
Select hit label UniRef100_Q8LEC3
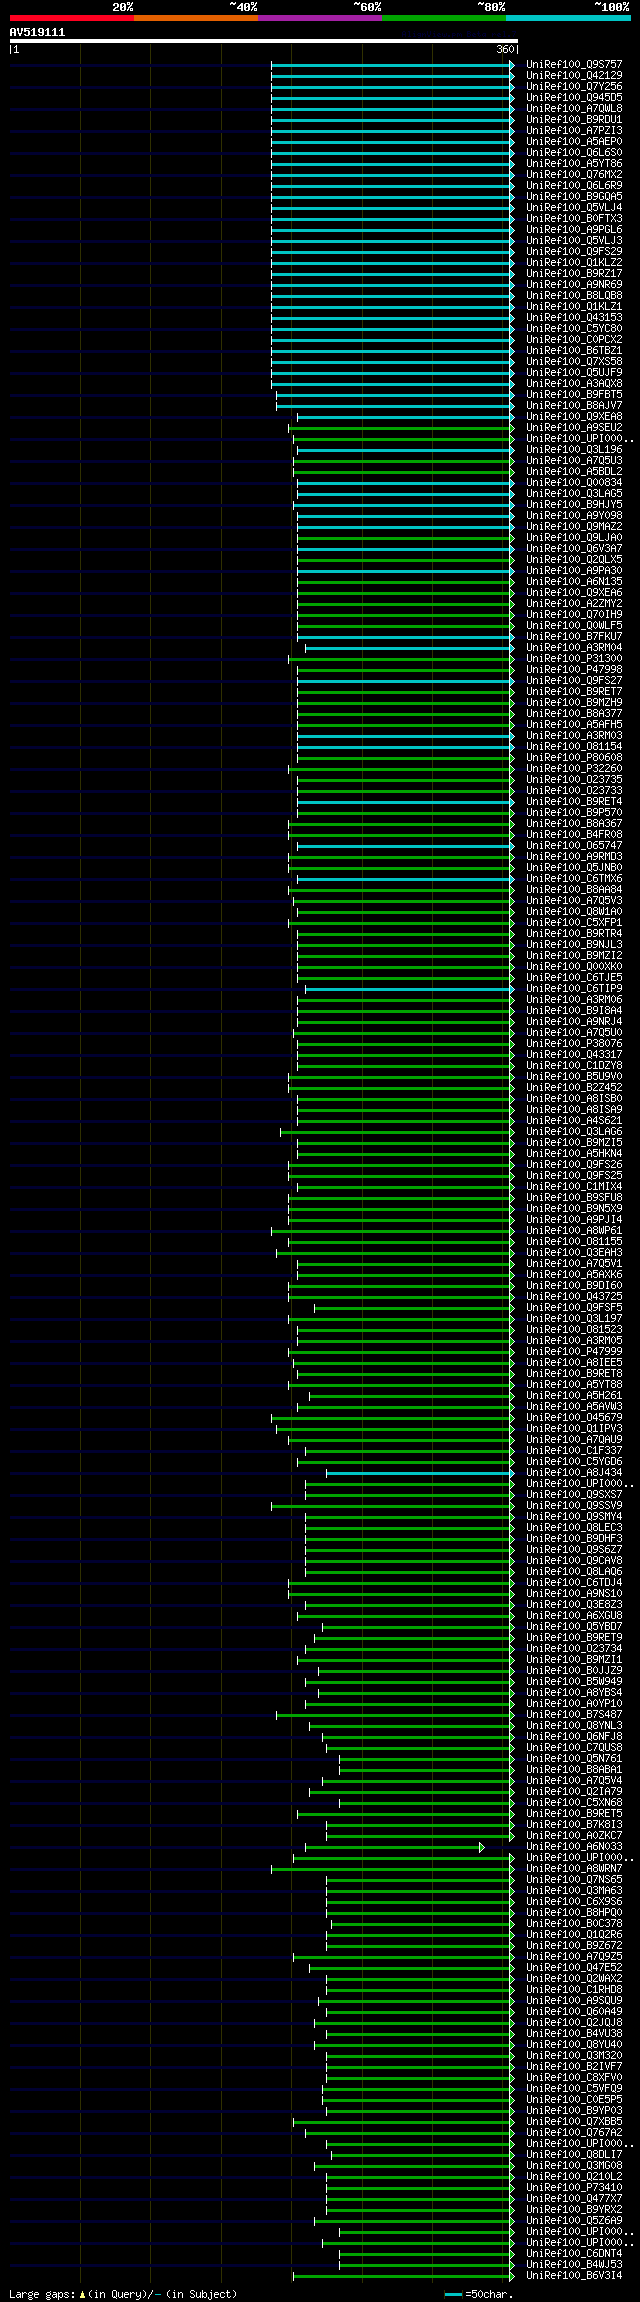[x=574, y=1527]
